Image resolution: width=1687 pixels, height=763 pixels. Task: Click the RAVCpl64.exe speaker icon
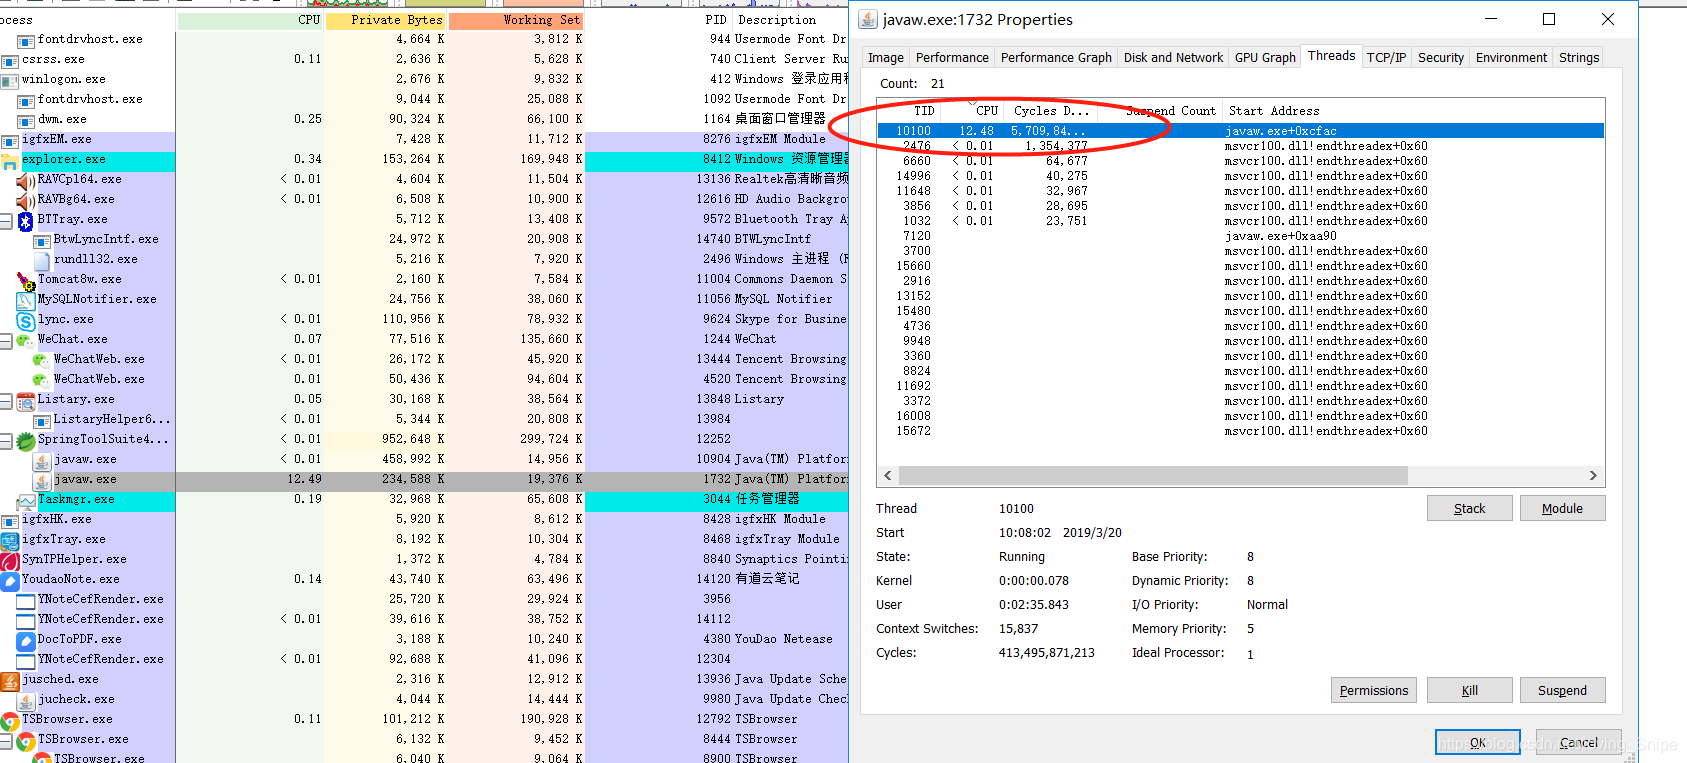click(x=26, y=180)
